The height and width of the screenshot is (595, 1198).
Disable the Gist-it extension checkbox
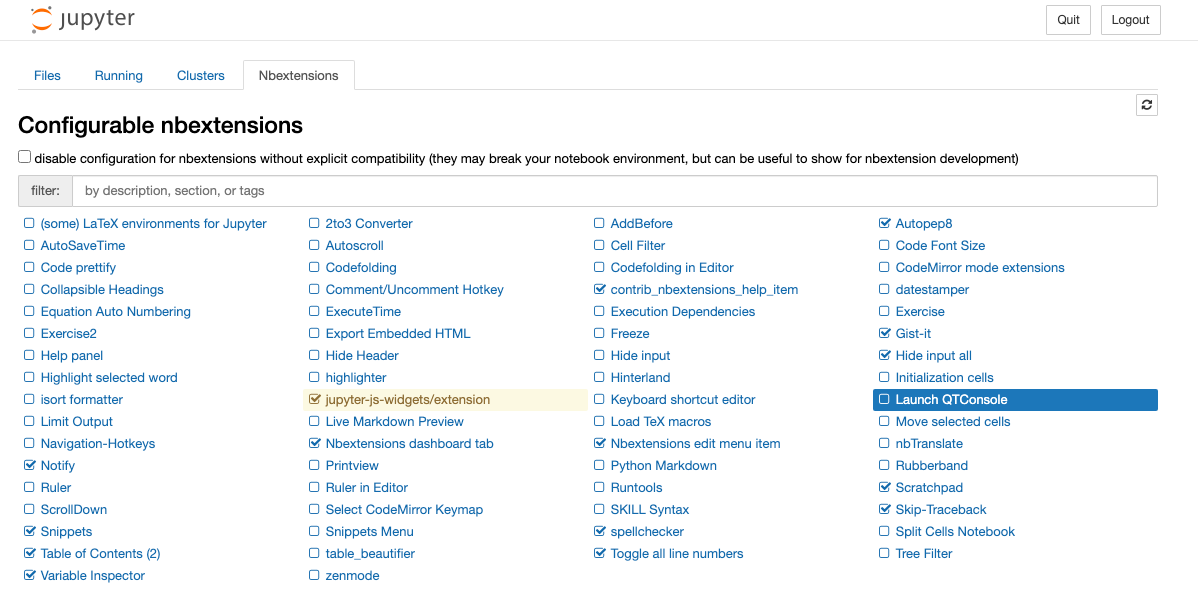point(884,334)
